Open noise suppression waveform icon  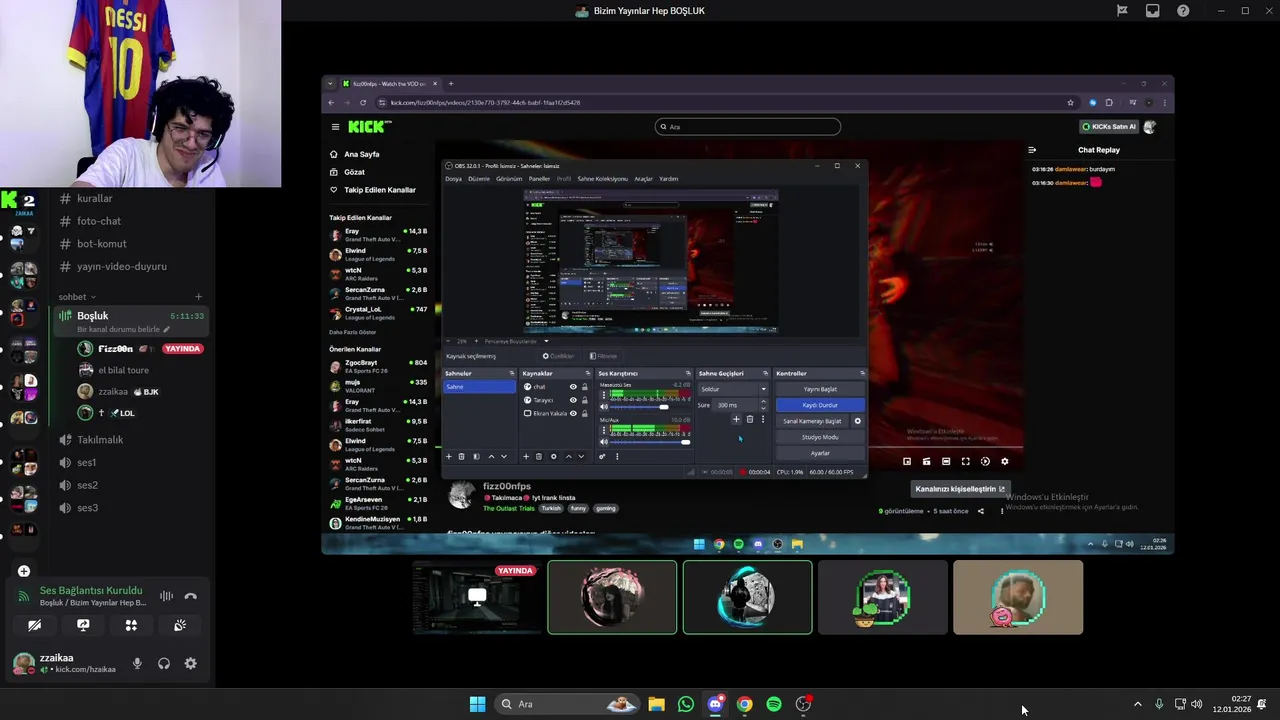[x=166, y=596]
